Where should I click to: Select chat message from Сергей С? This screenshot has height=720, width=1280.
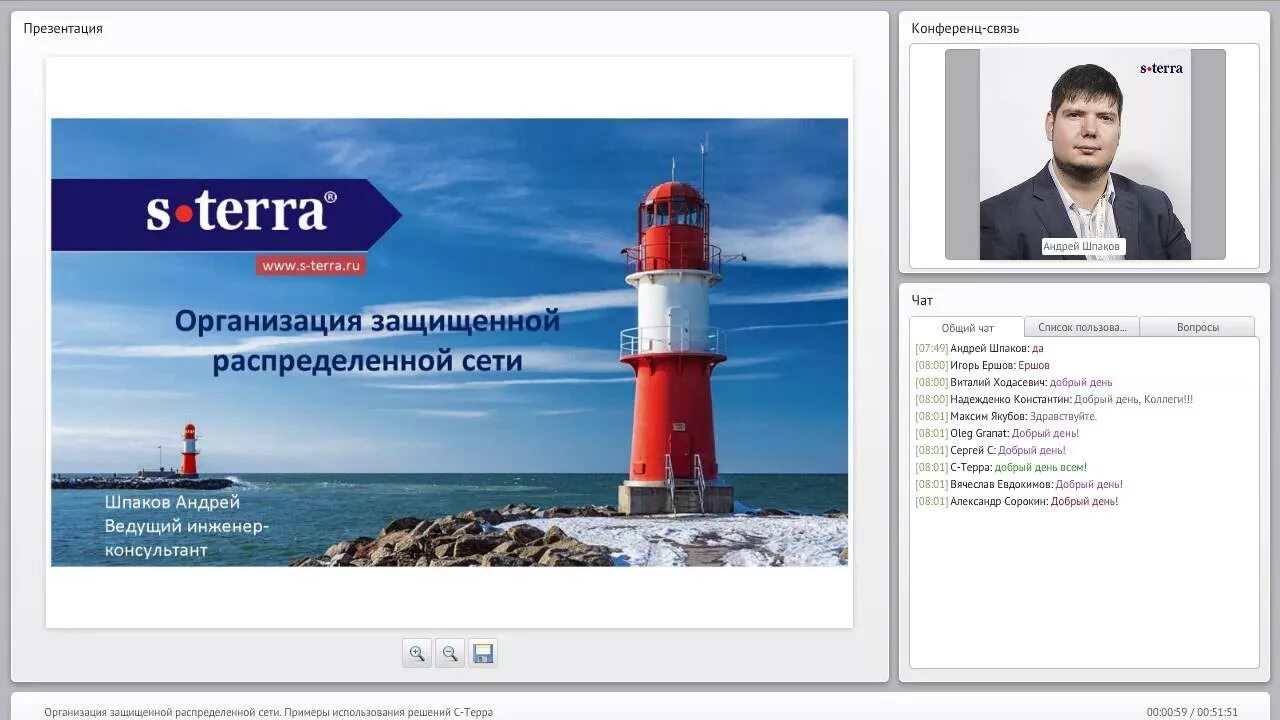[990, 450]
